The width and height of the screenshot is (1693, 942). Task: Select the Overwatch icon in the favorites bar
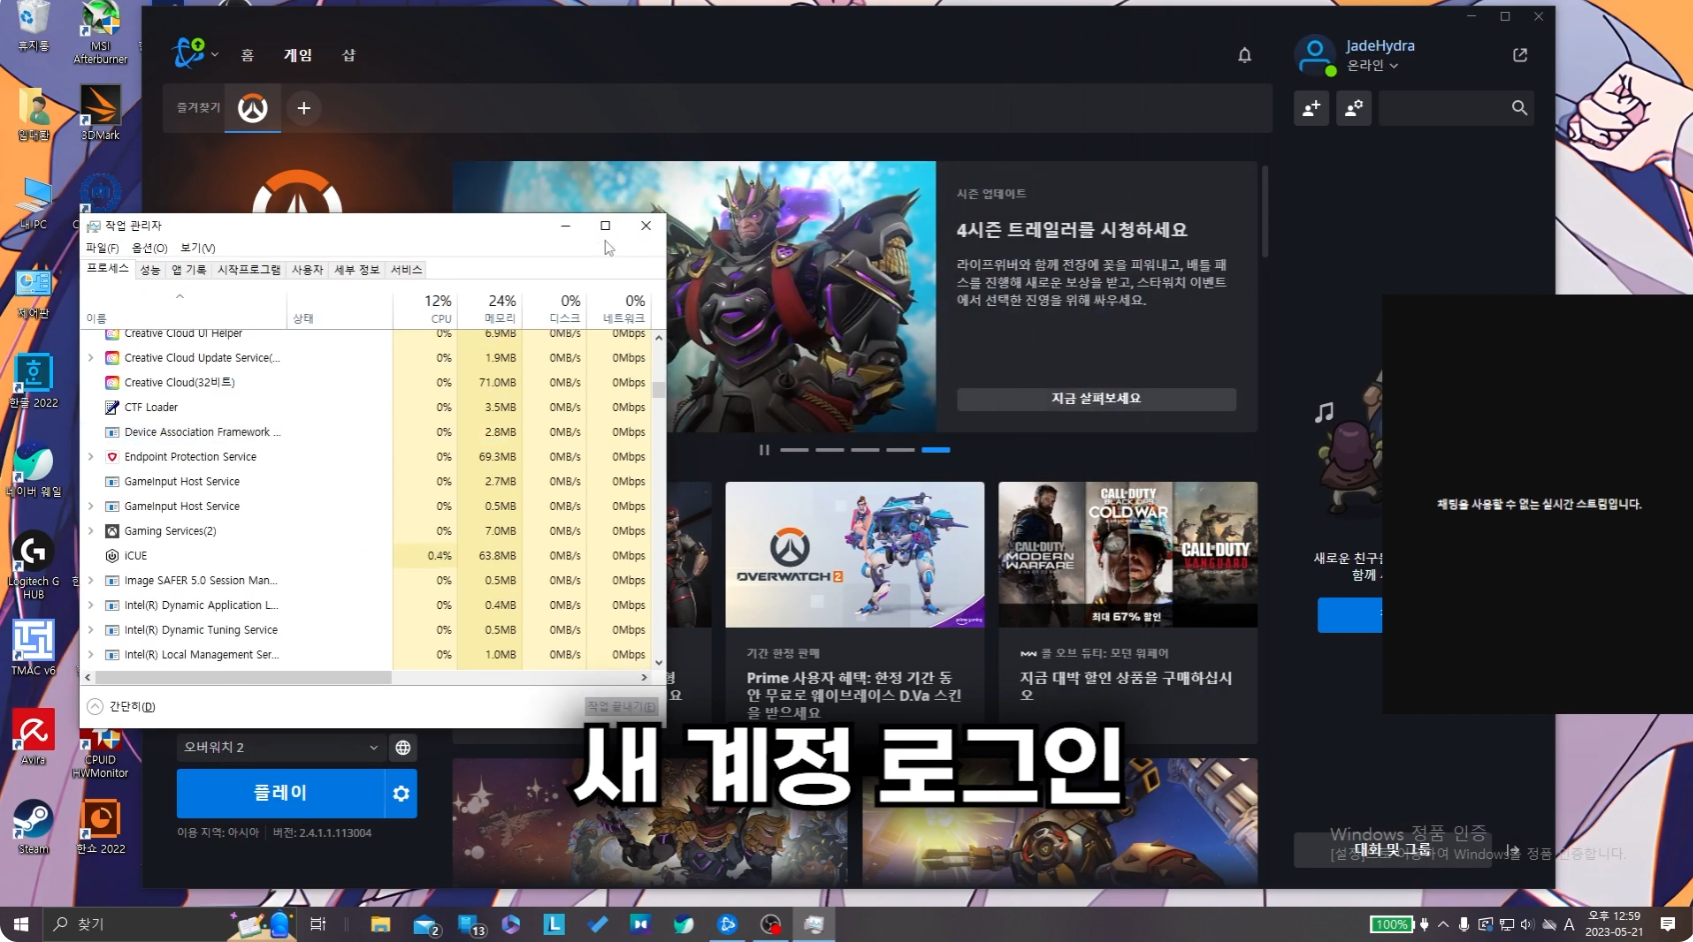click(252, 108)
